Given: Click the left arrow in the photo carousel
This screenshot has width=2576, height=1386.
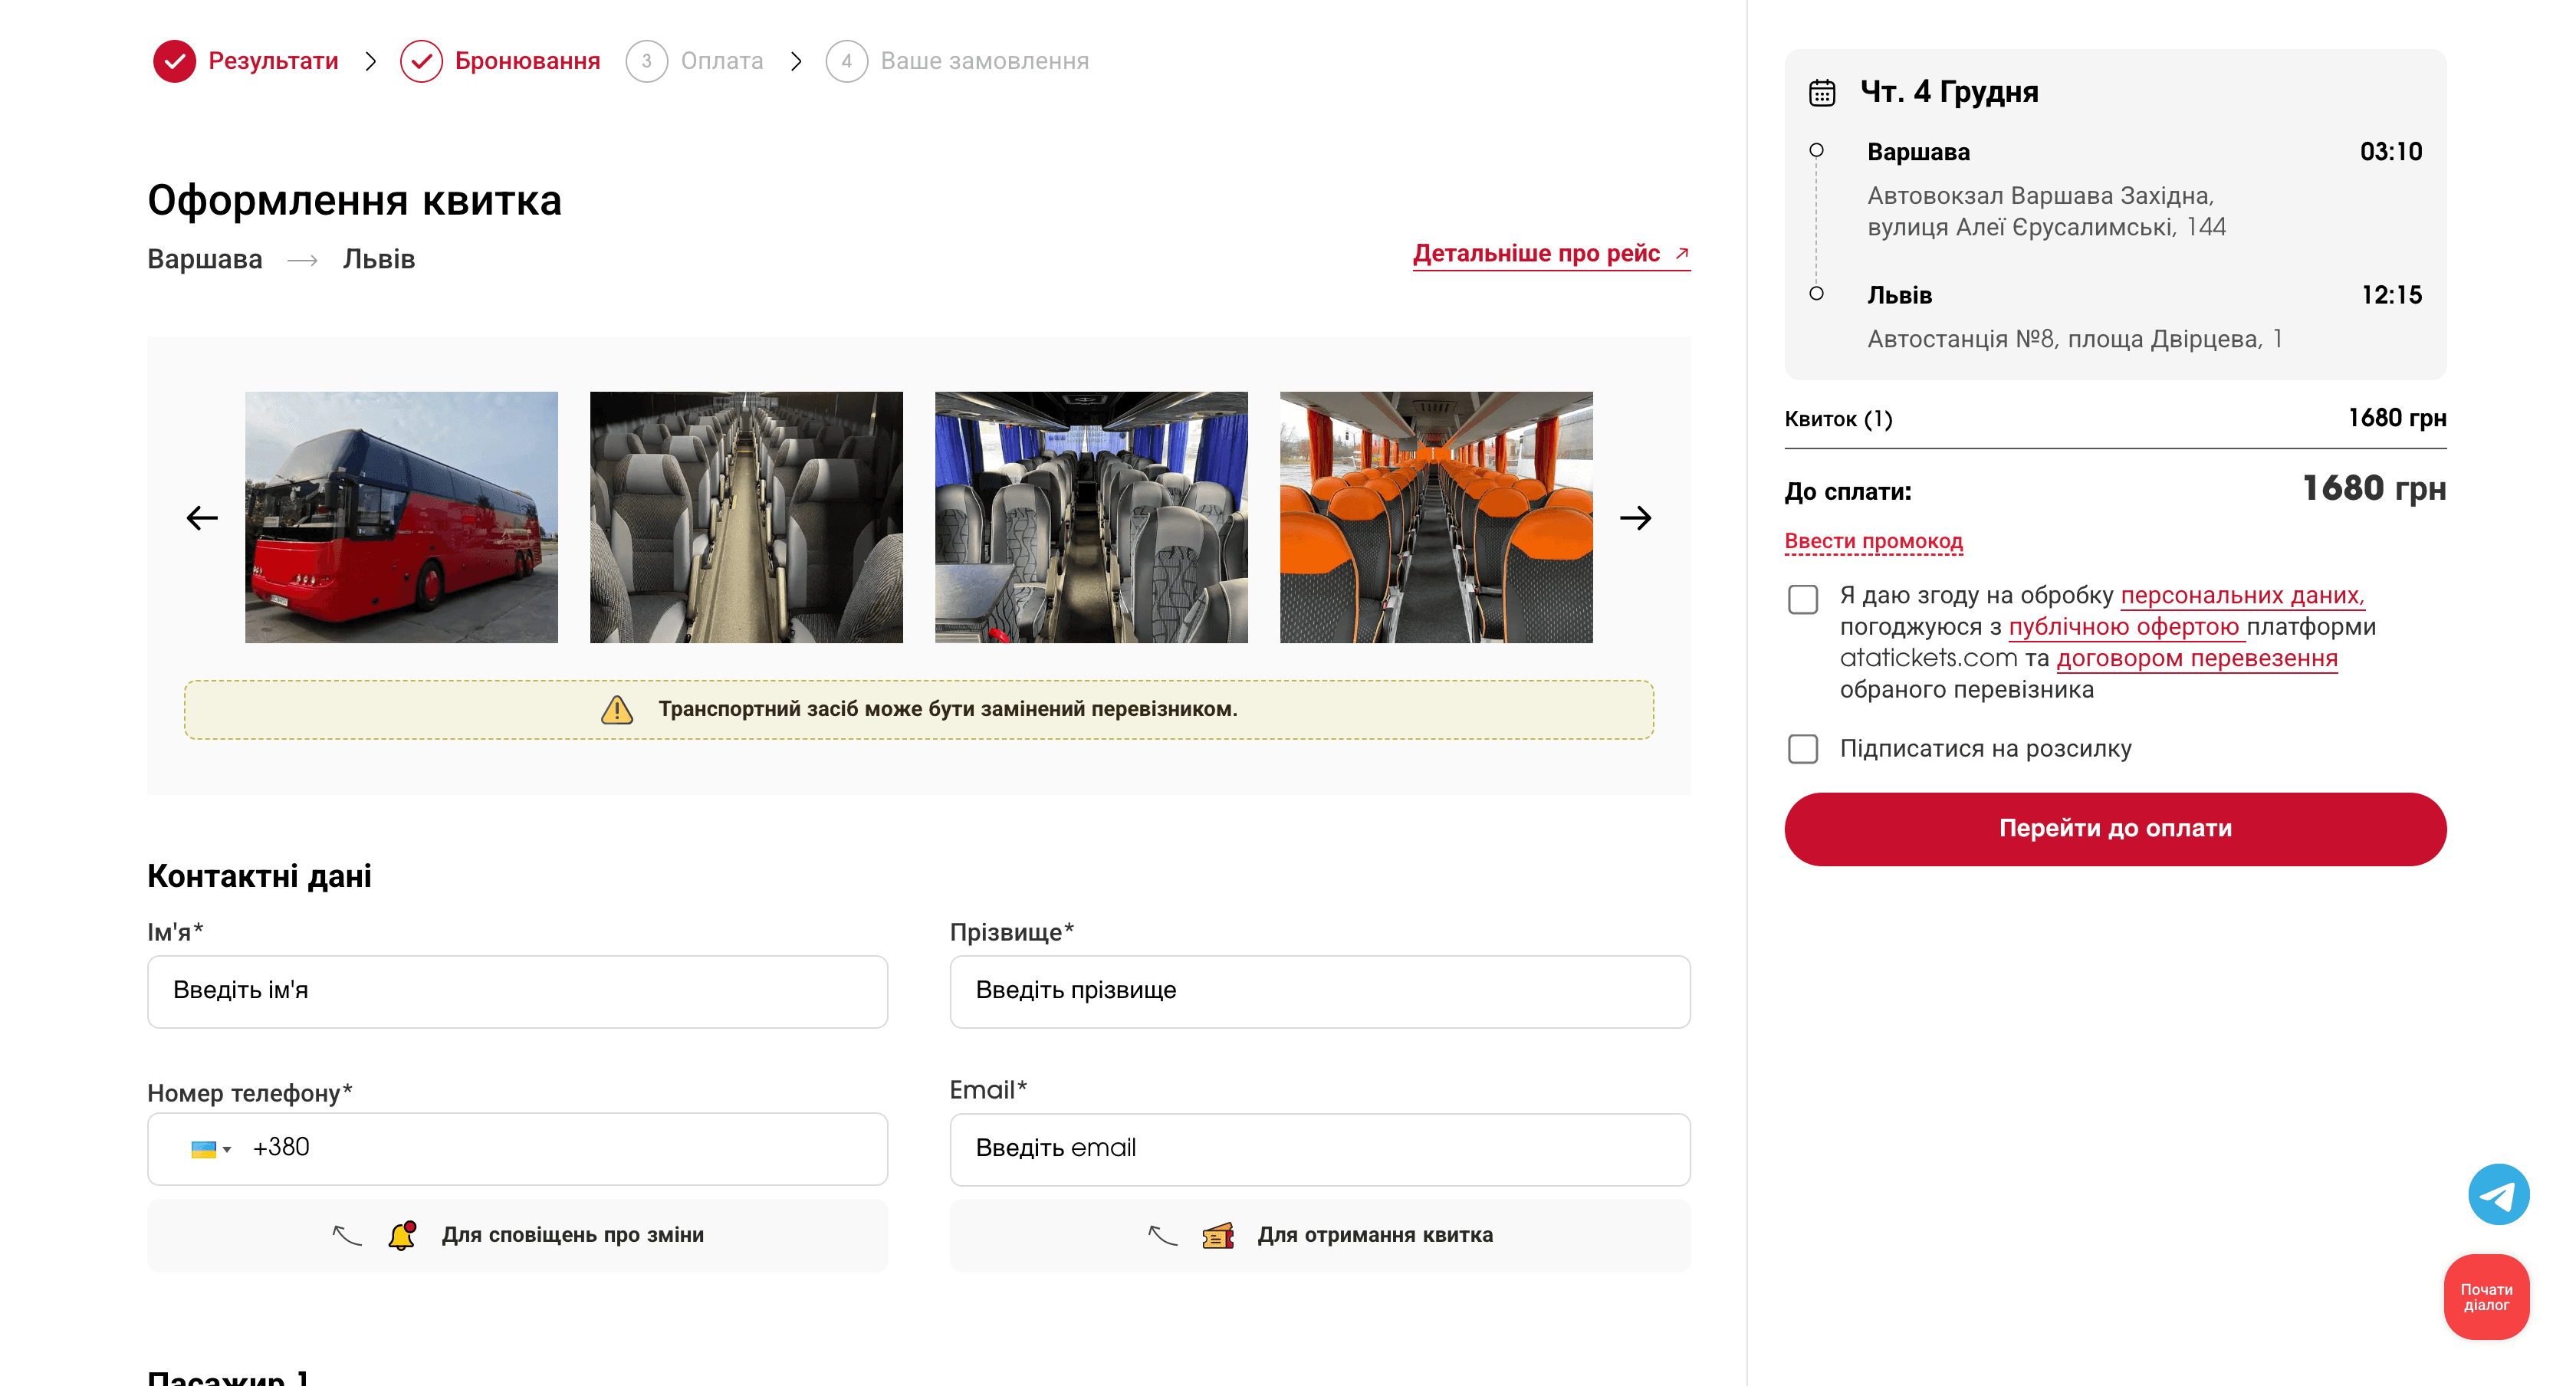Looking at the screenshot, I should [200, 517].
